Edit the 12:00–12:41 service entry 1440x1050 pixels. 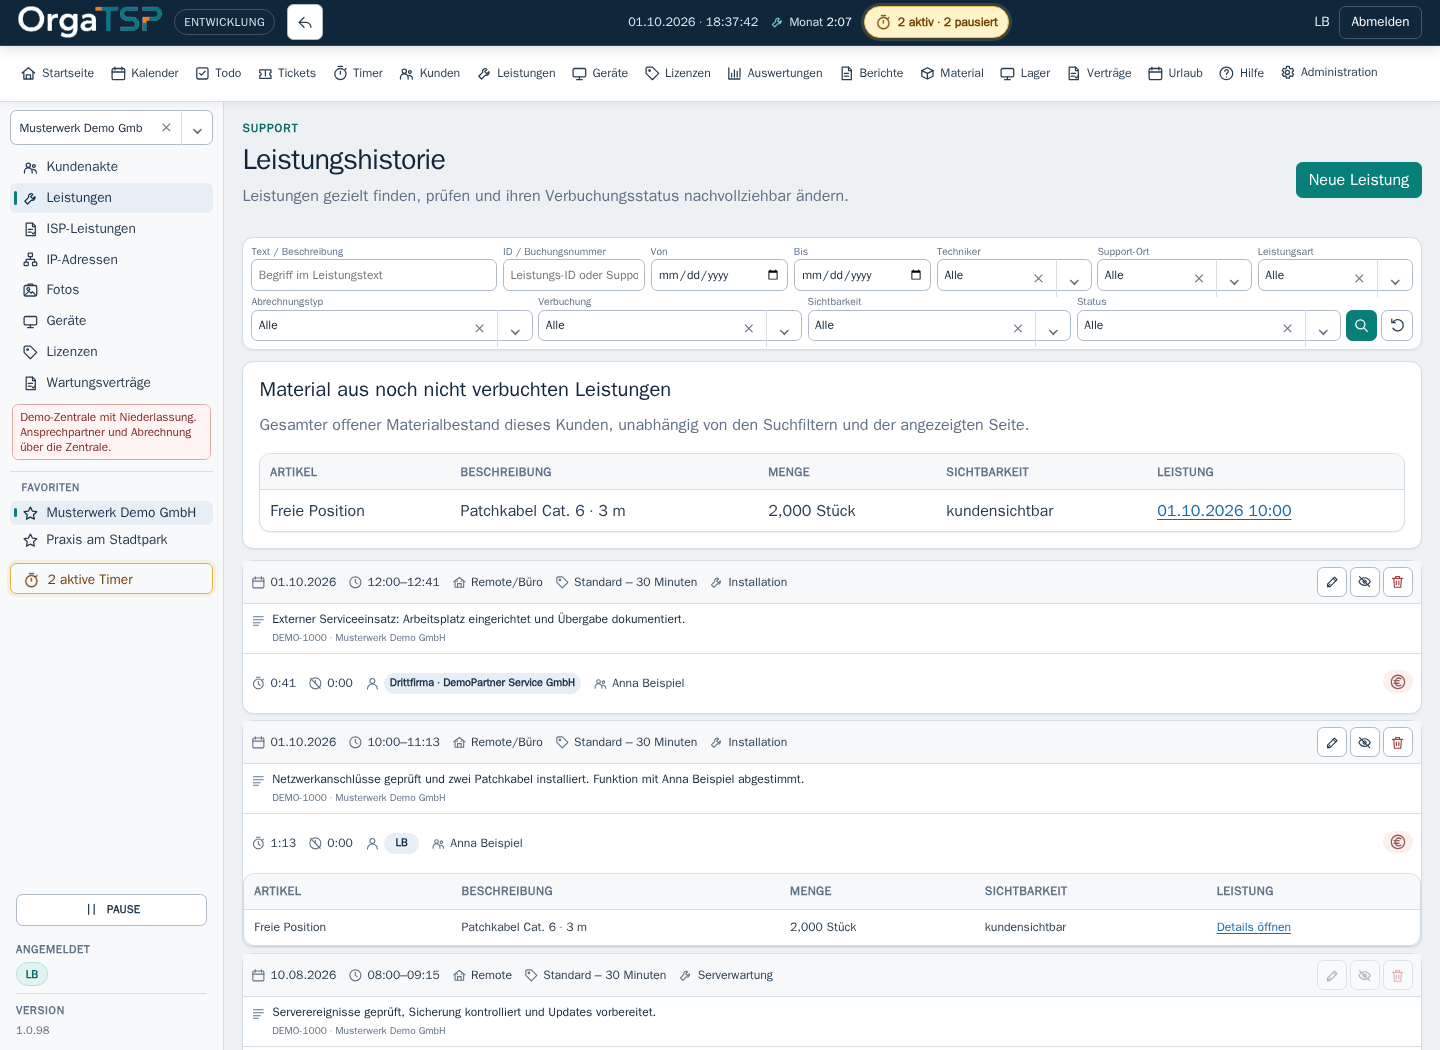pos(1332,582)
